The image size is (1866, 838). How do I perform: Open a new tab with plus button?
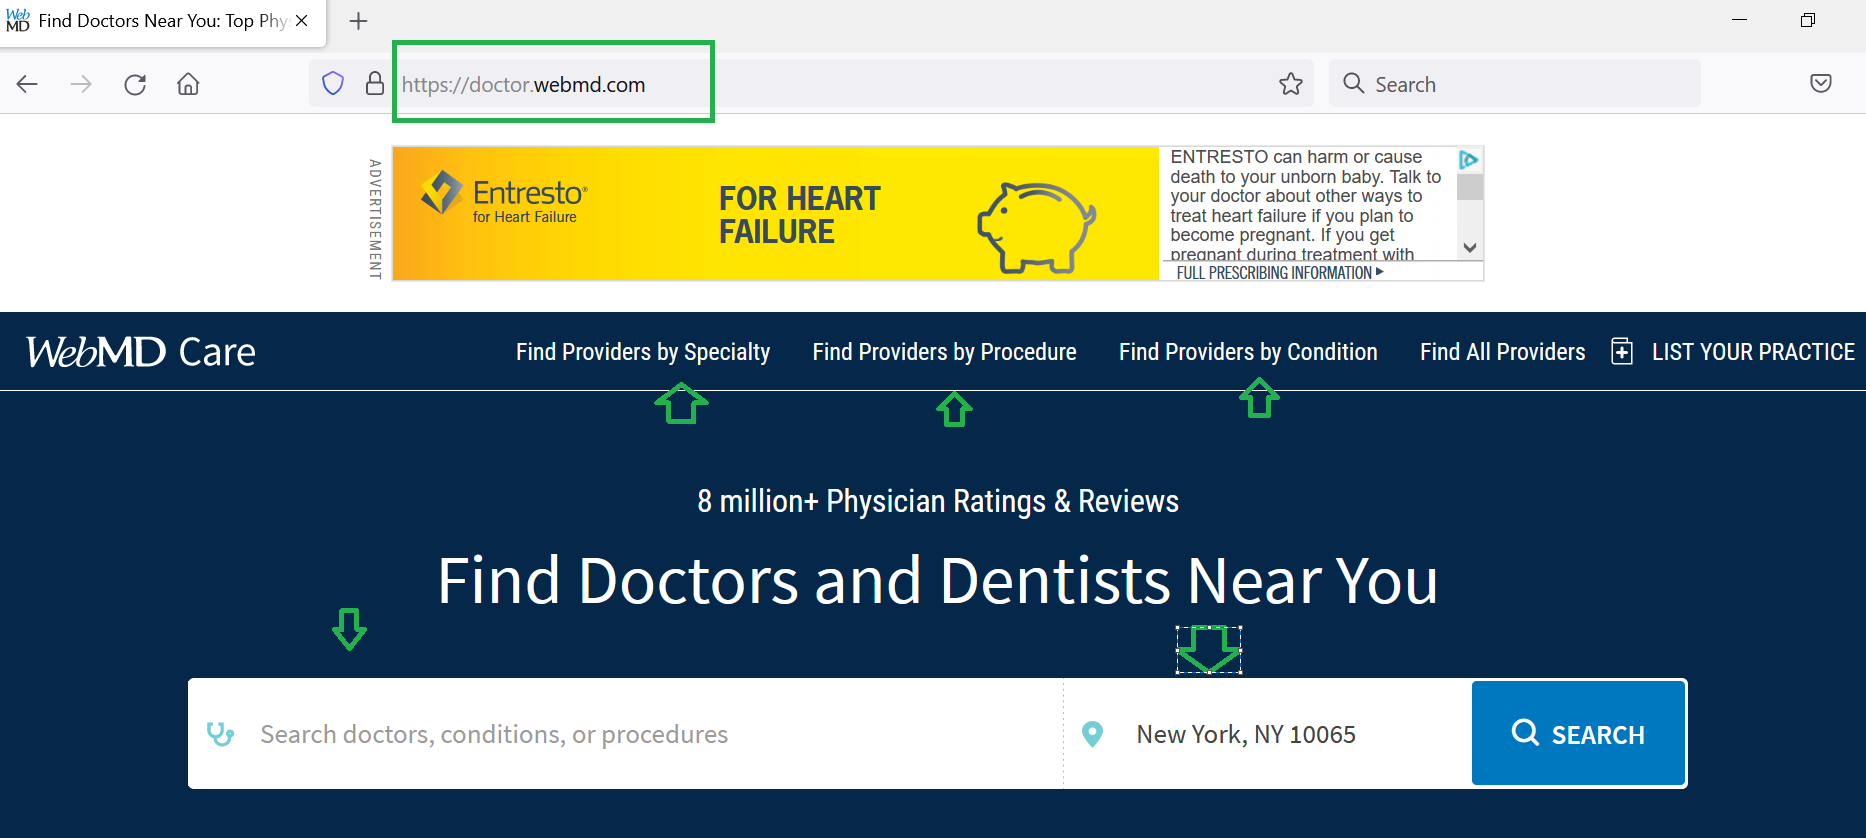(x=358, y=21)
